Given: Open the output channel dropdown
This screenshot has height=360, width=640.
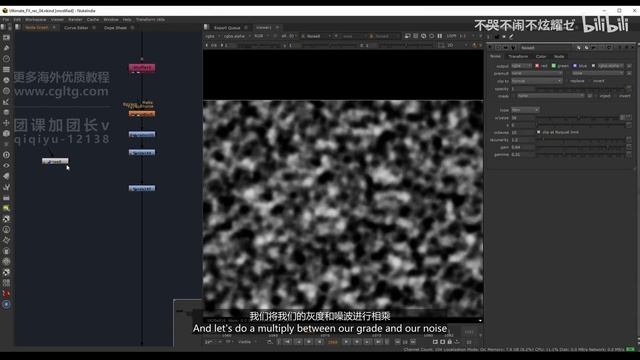Looking at the screenshot, I should (522, 66).
